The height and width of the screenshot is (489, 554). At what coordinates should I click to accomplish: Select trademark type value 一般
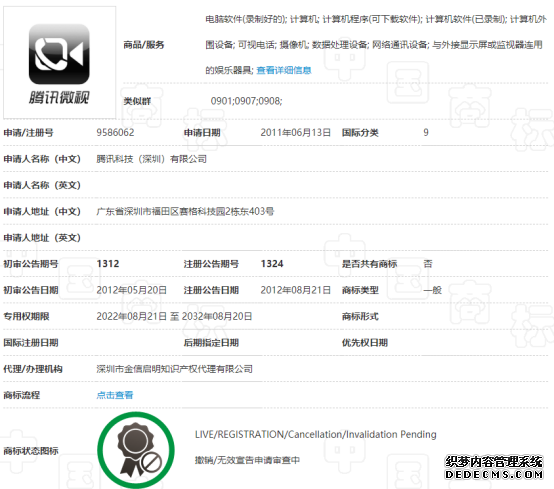click(x=432, y=290)
